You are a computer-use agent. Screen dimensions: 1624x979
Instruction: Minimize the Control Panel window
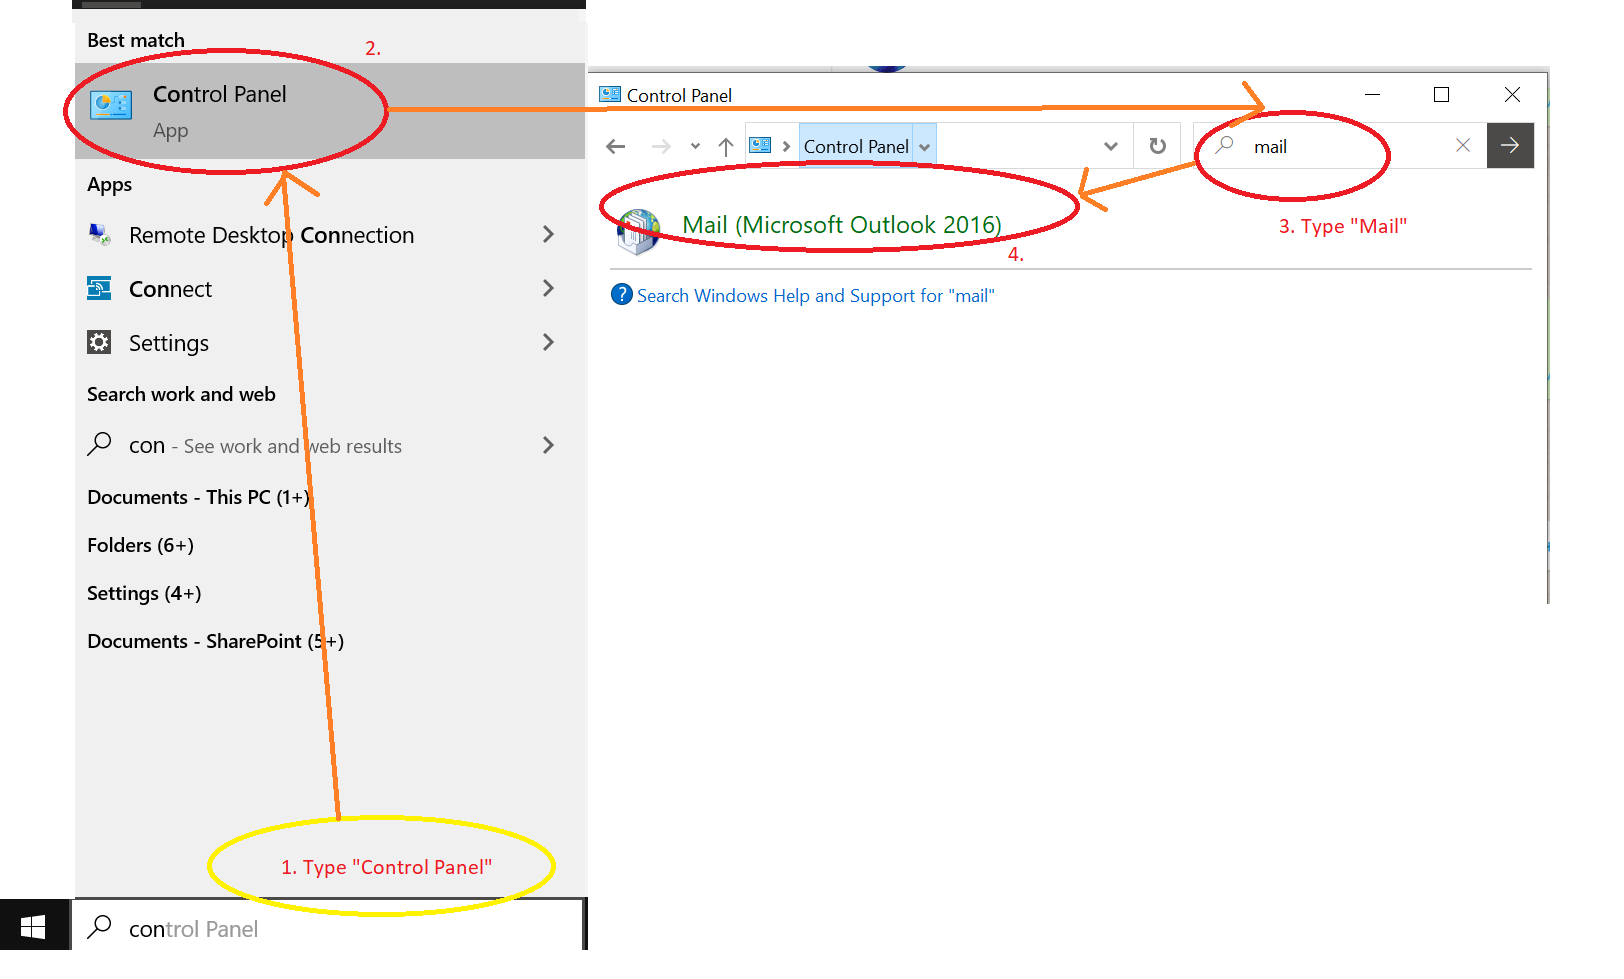point(1373,94)
